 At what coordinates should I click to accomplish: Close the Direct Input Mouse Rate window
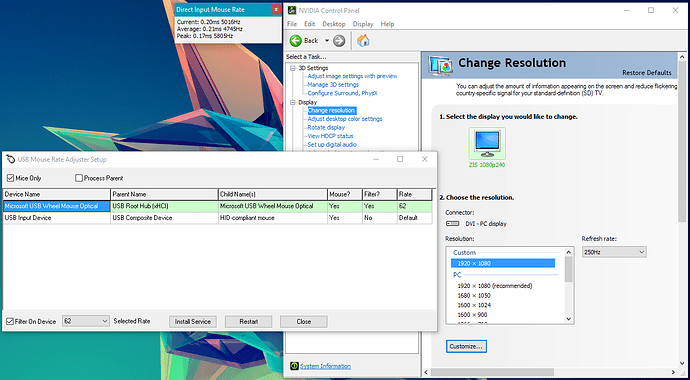(x=275, y=10)
